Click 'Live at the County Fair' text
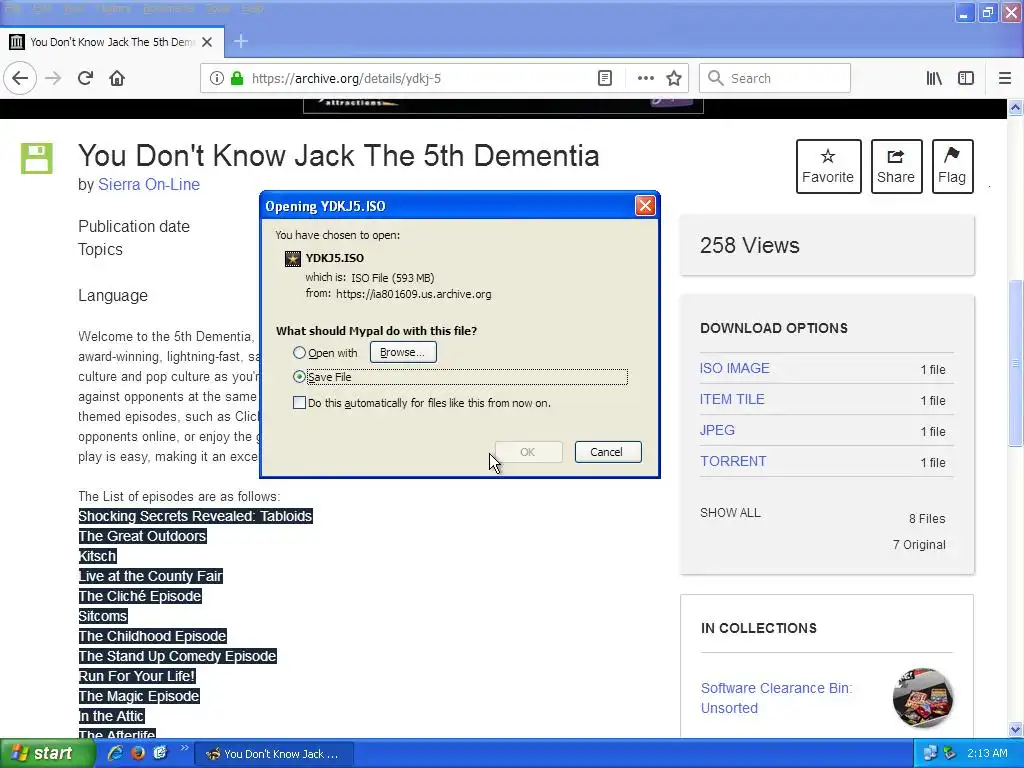 (151, 576)
